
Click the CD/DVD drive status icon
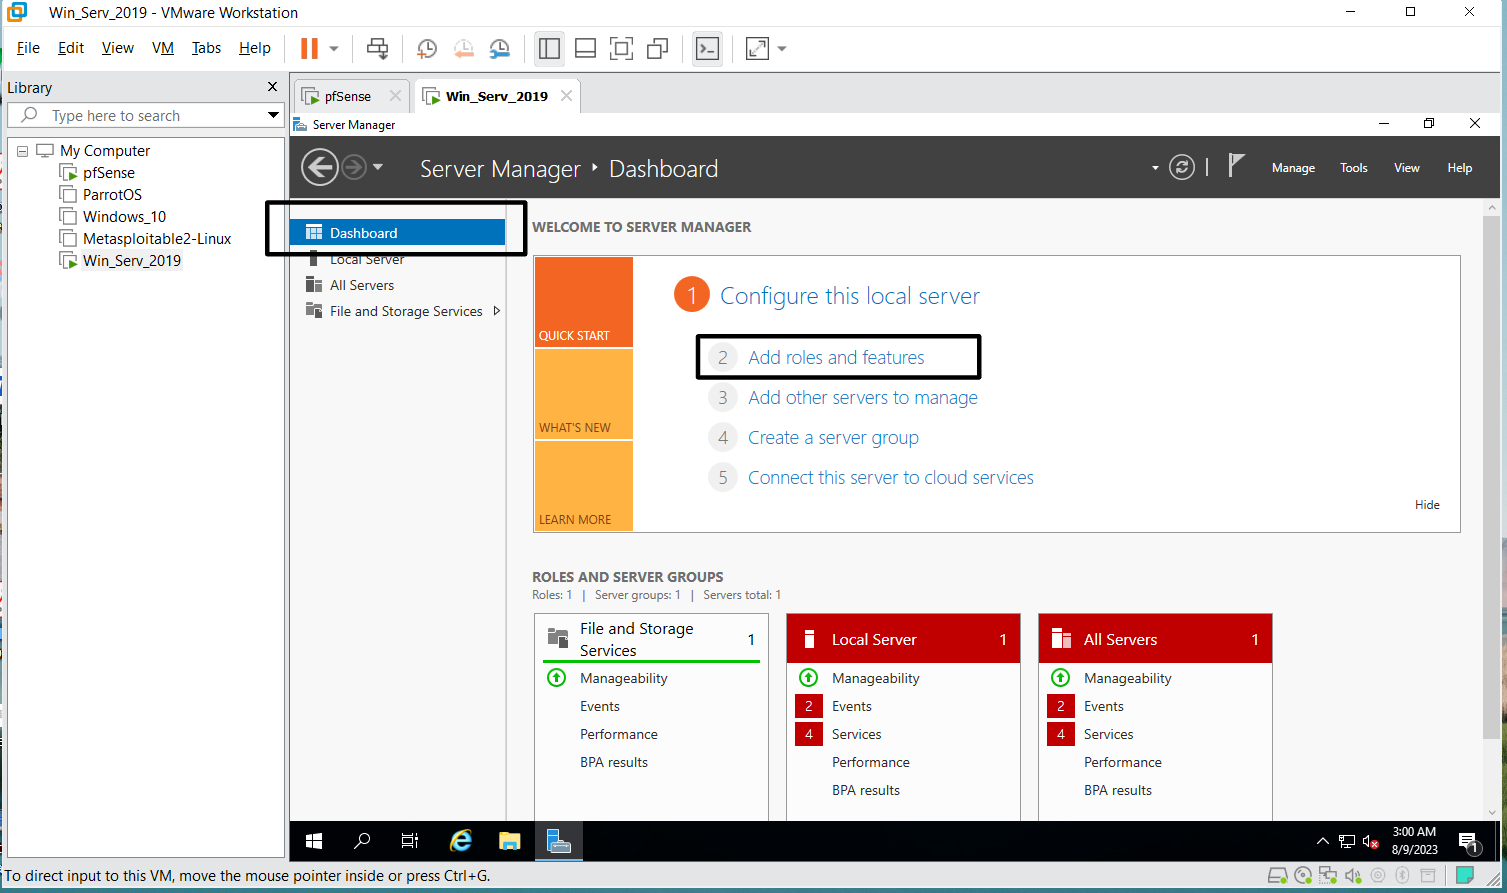point(1303,876)
